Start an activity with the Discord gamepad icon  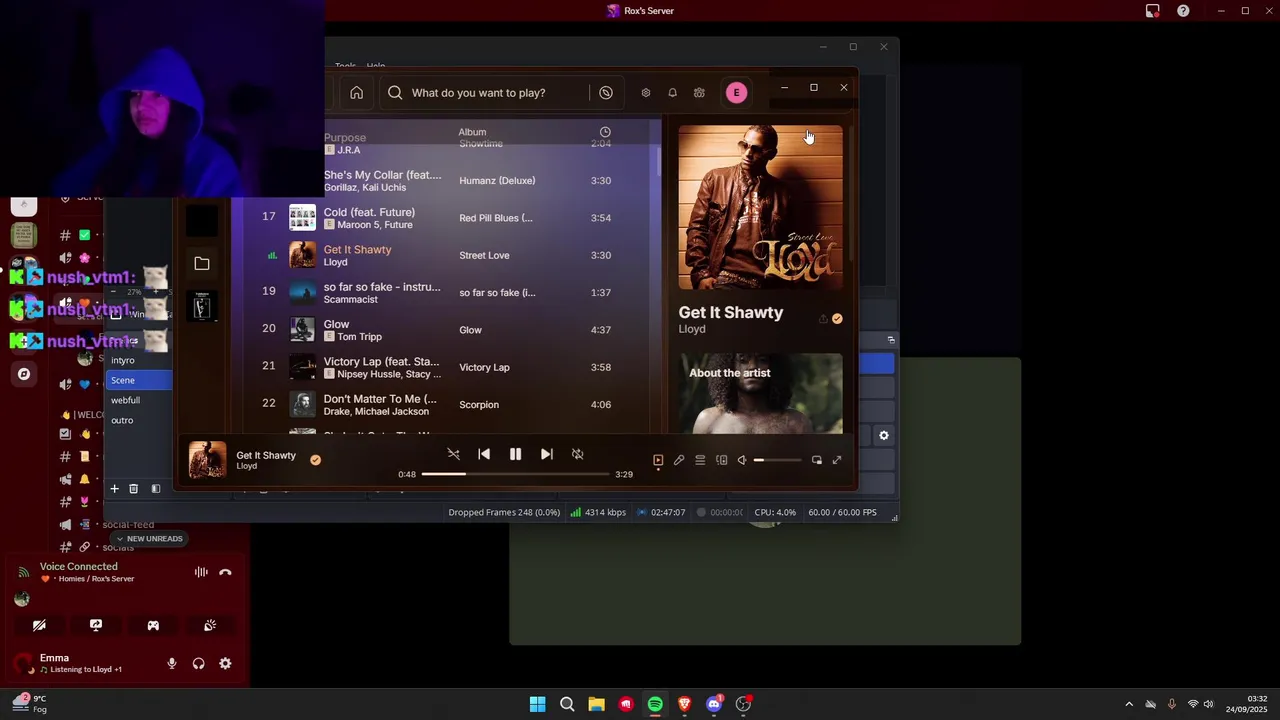153,625
